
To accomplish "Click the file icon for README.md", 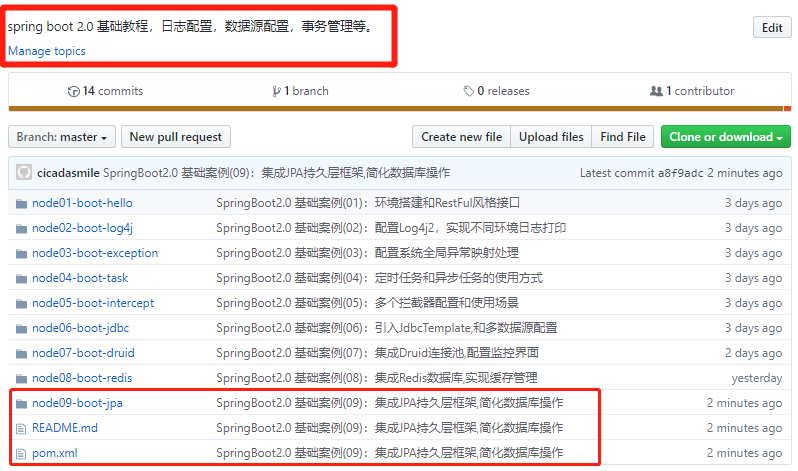I will tap(21, 429).
